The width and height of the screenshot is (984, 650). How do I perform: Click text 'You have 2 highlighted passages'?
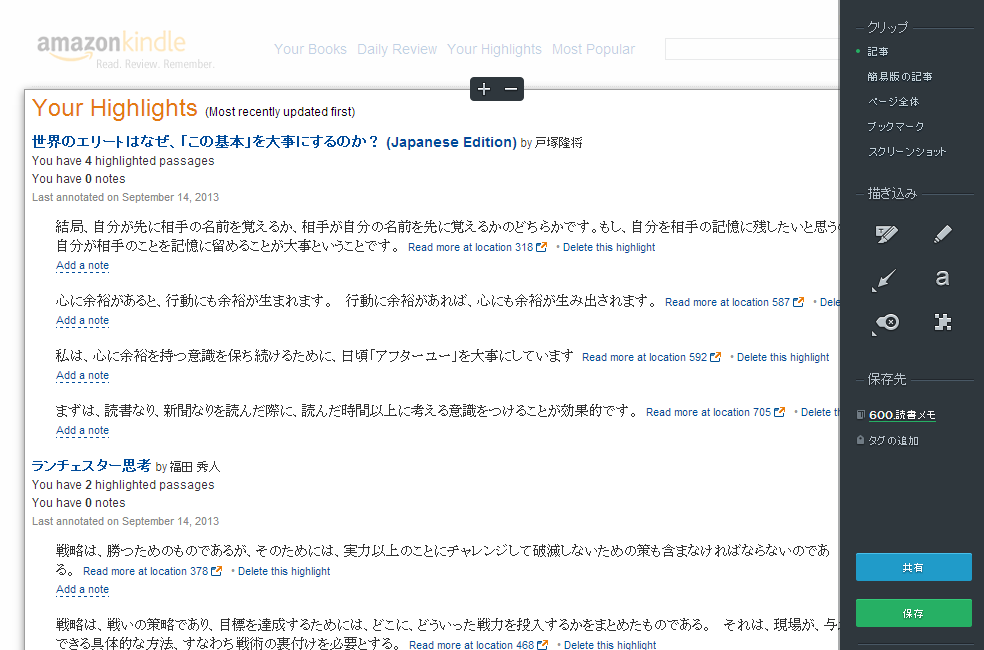pyautogui.click(x=123, y=485)
